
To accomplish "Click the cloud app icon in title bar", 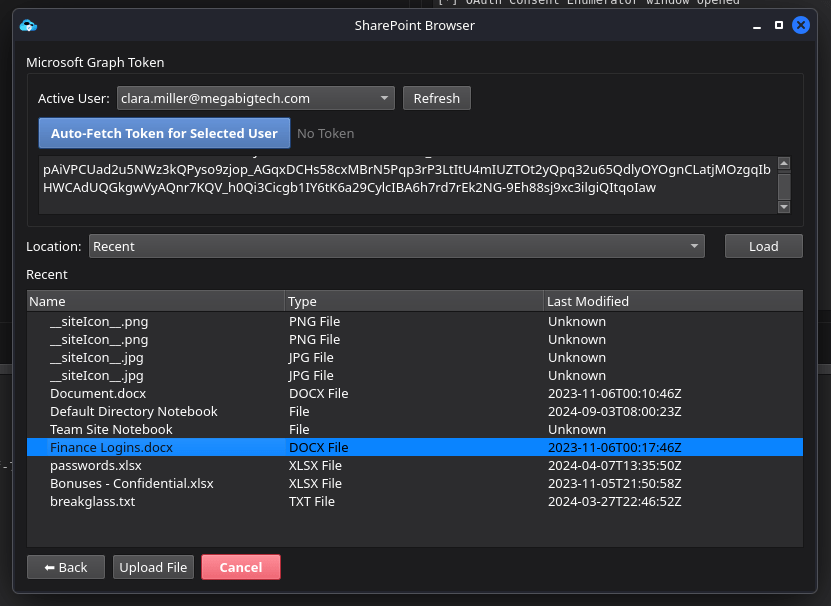I will [x=28, y=25].
